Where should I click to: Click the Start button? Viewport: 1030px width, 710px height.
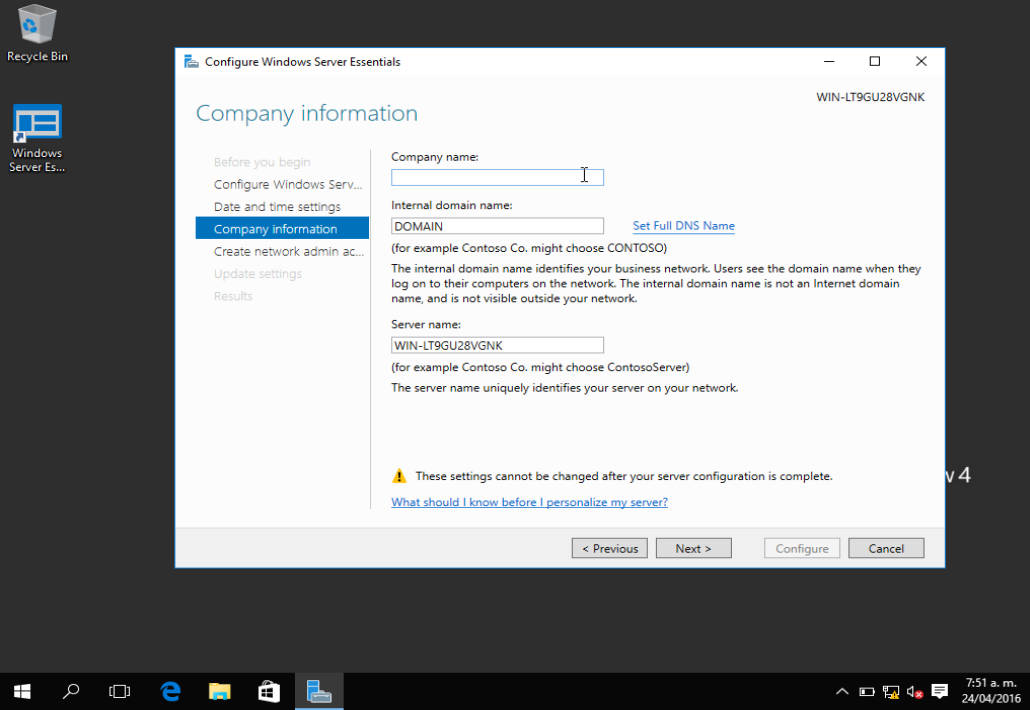[21, 690]
